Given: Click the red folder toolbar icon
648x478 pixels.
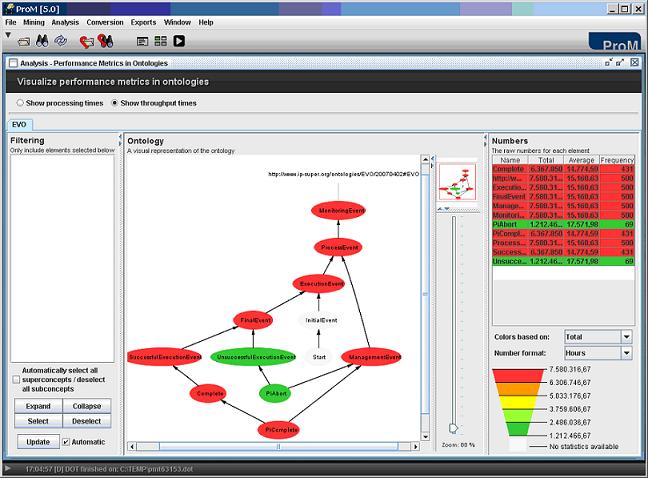Looking at the screenshot, I should pyautogui.click(x=87, y=41).
